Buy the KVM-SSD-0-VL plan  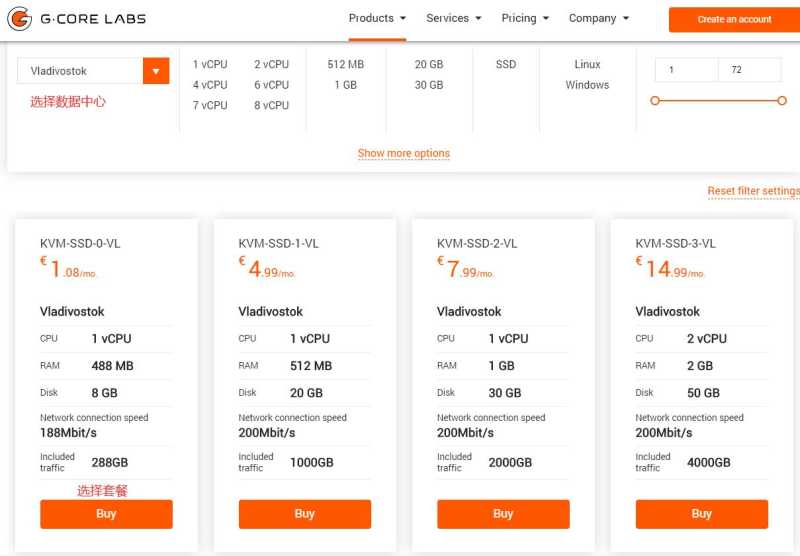[x=106, y=514]
